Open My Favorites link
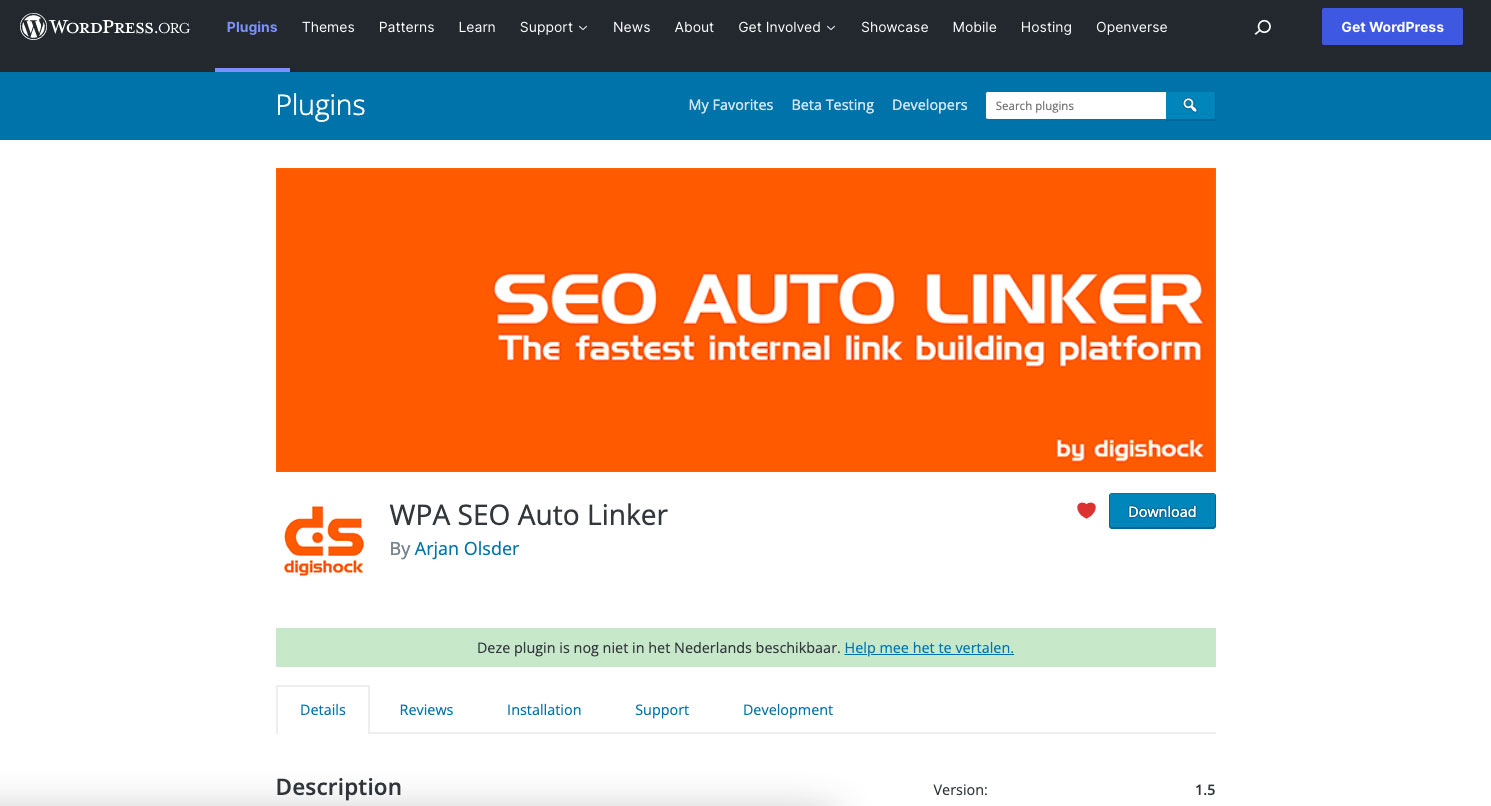Image resolution: width=1491 pixels, height=806 pixels. 731,105
